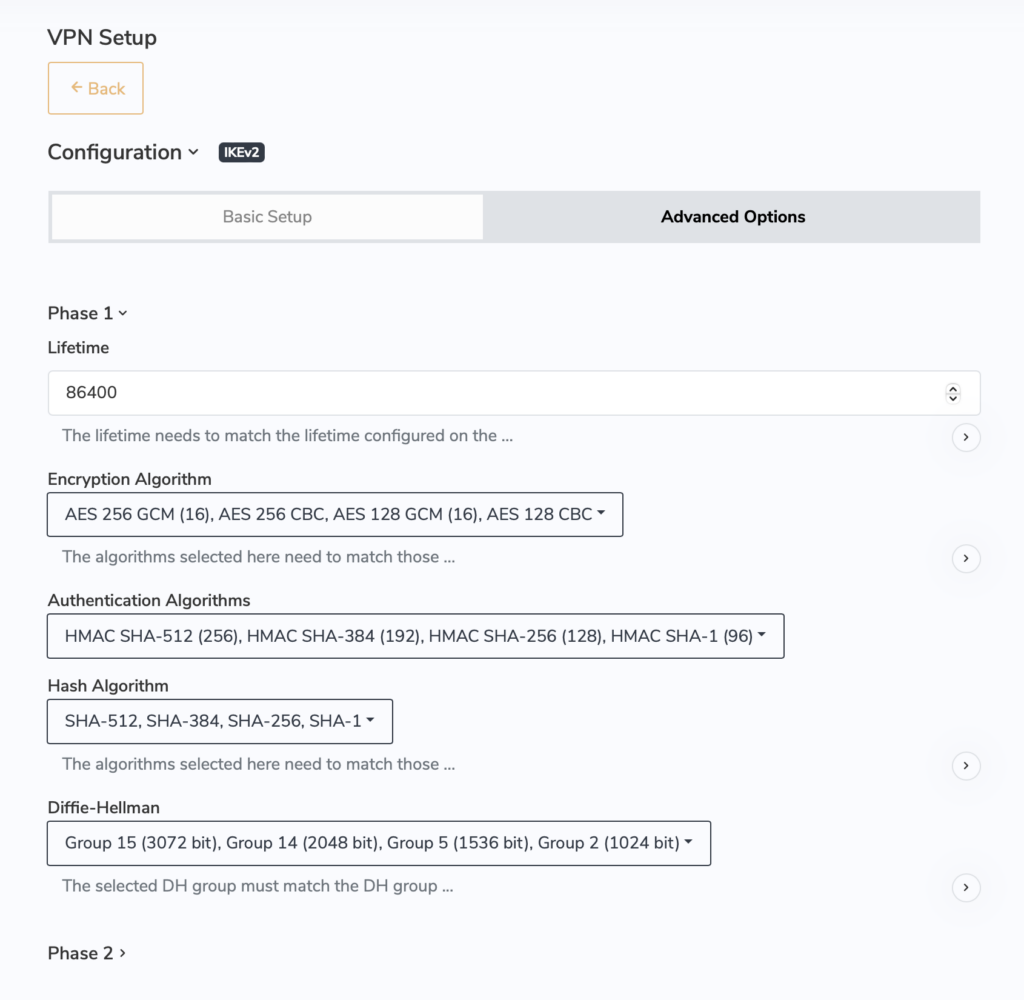Expand the Hash Algorithm help chevron icon

click(x=965, y=765)
